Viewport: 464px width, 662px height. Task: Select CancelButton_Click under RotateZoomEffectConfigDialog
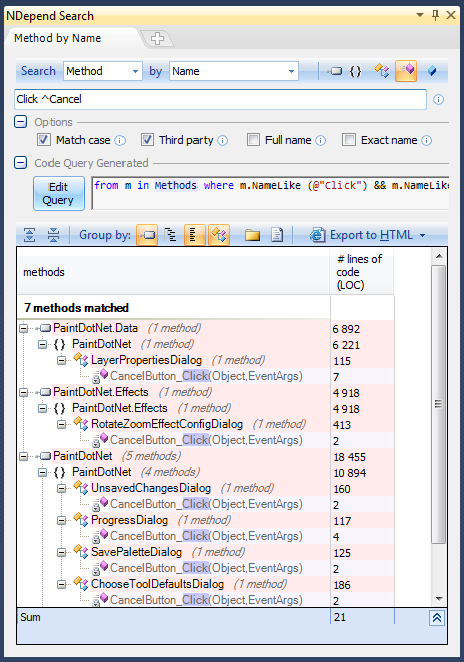[206, 440]
